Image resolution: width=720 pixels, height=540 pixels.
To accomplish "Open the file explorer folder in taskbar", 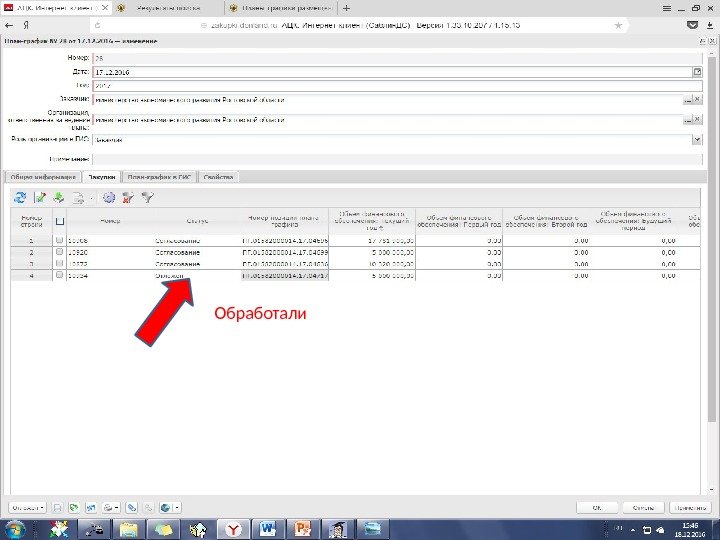I will [x=129, y=529].
